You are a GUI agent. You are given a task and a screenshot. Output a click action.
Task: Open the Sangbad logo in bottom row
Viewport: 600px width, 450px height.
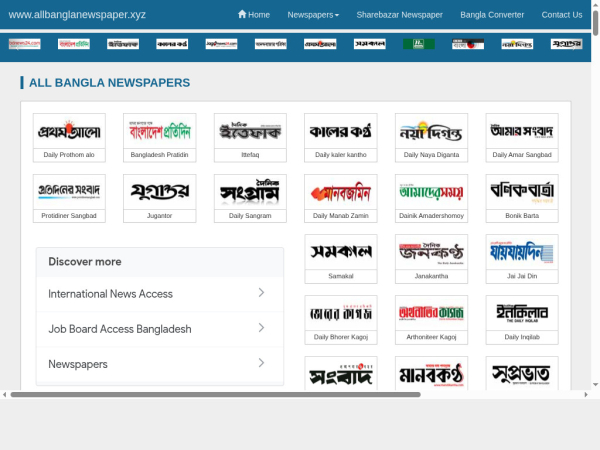click(x=341, y=374)
